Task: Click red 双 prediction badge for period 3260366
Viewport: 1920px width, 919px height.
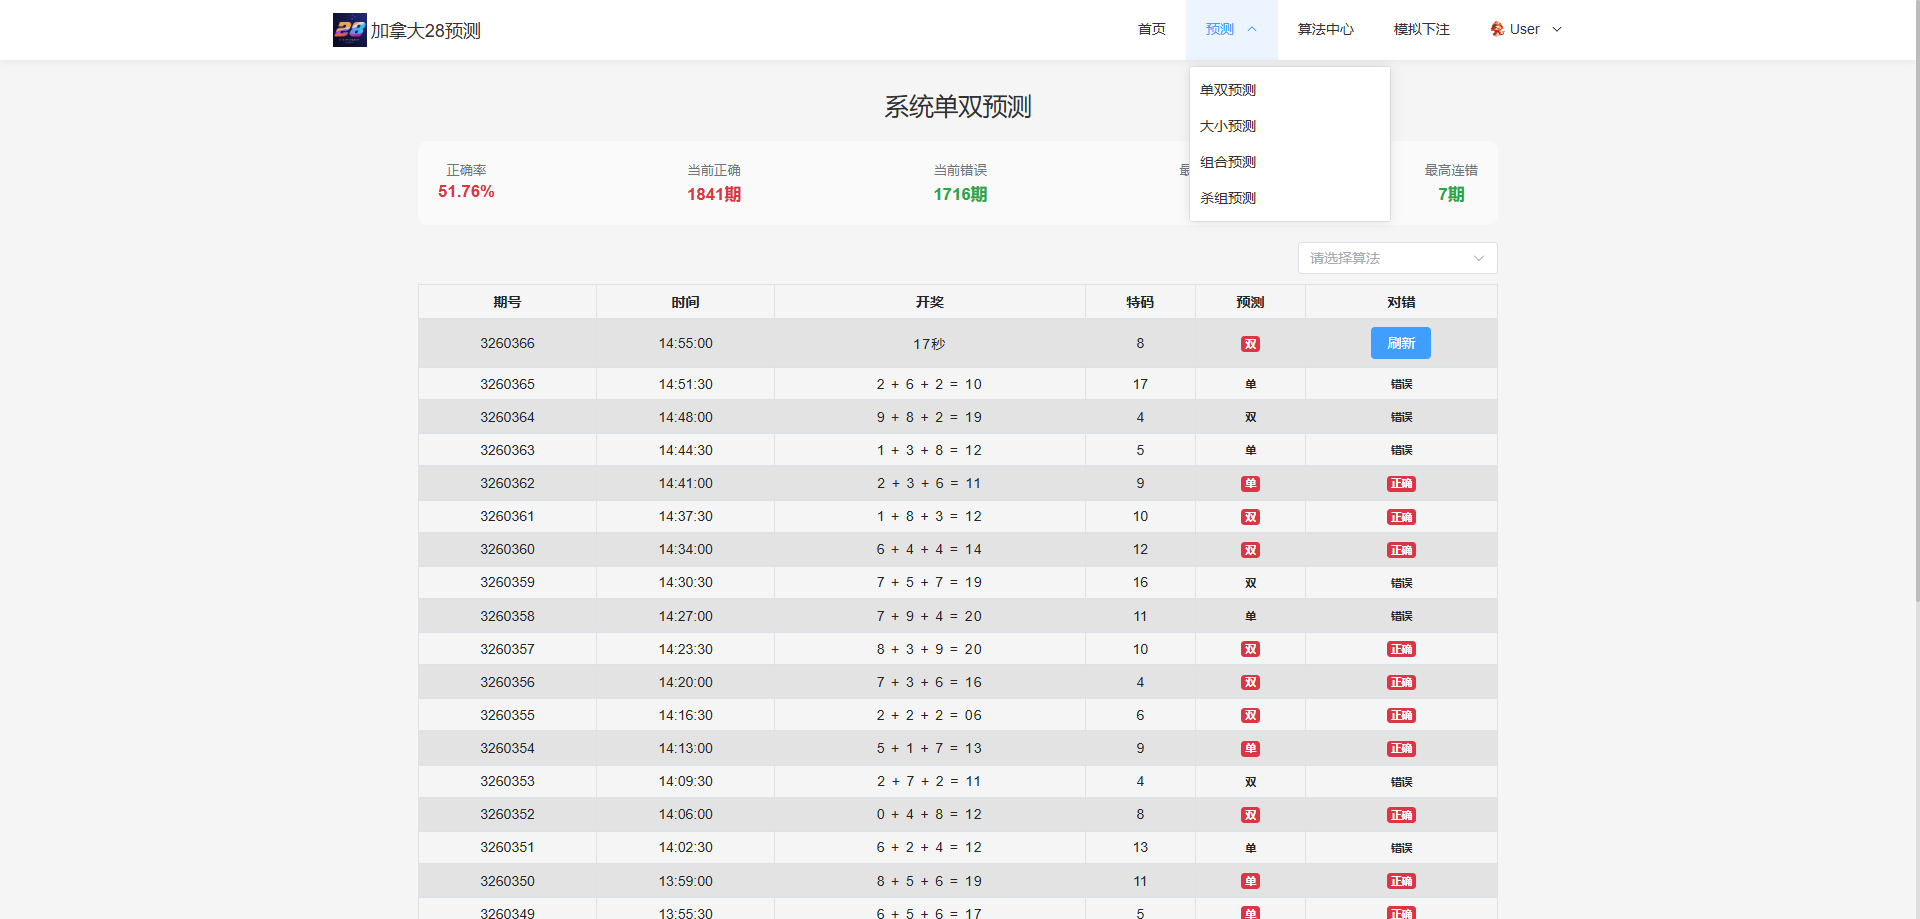Action: click(1250, 344)
